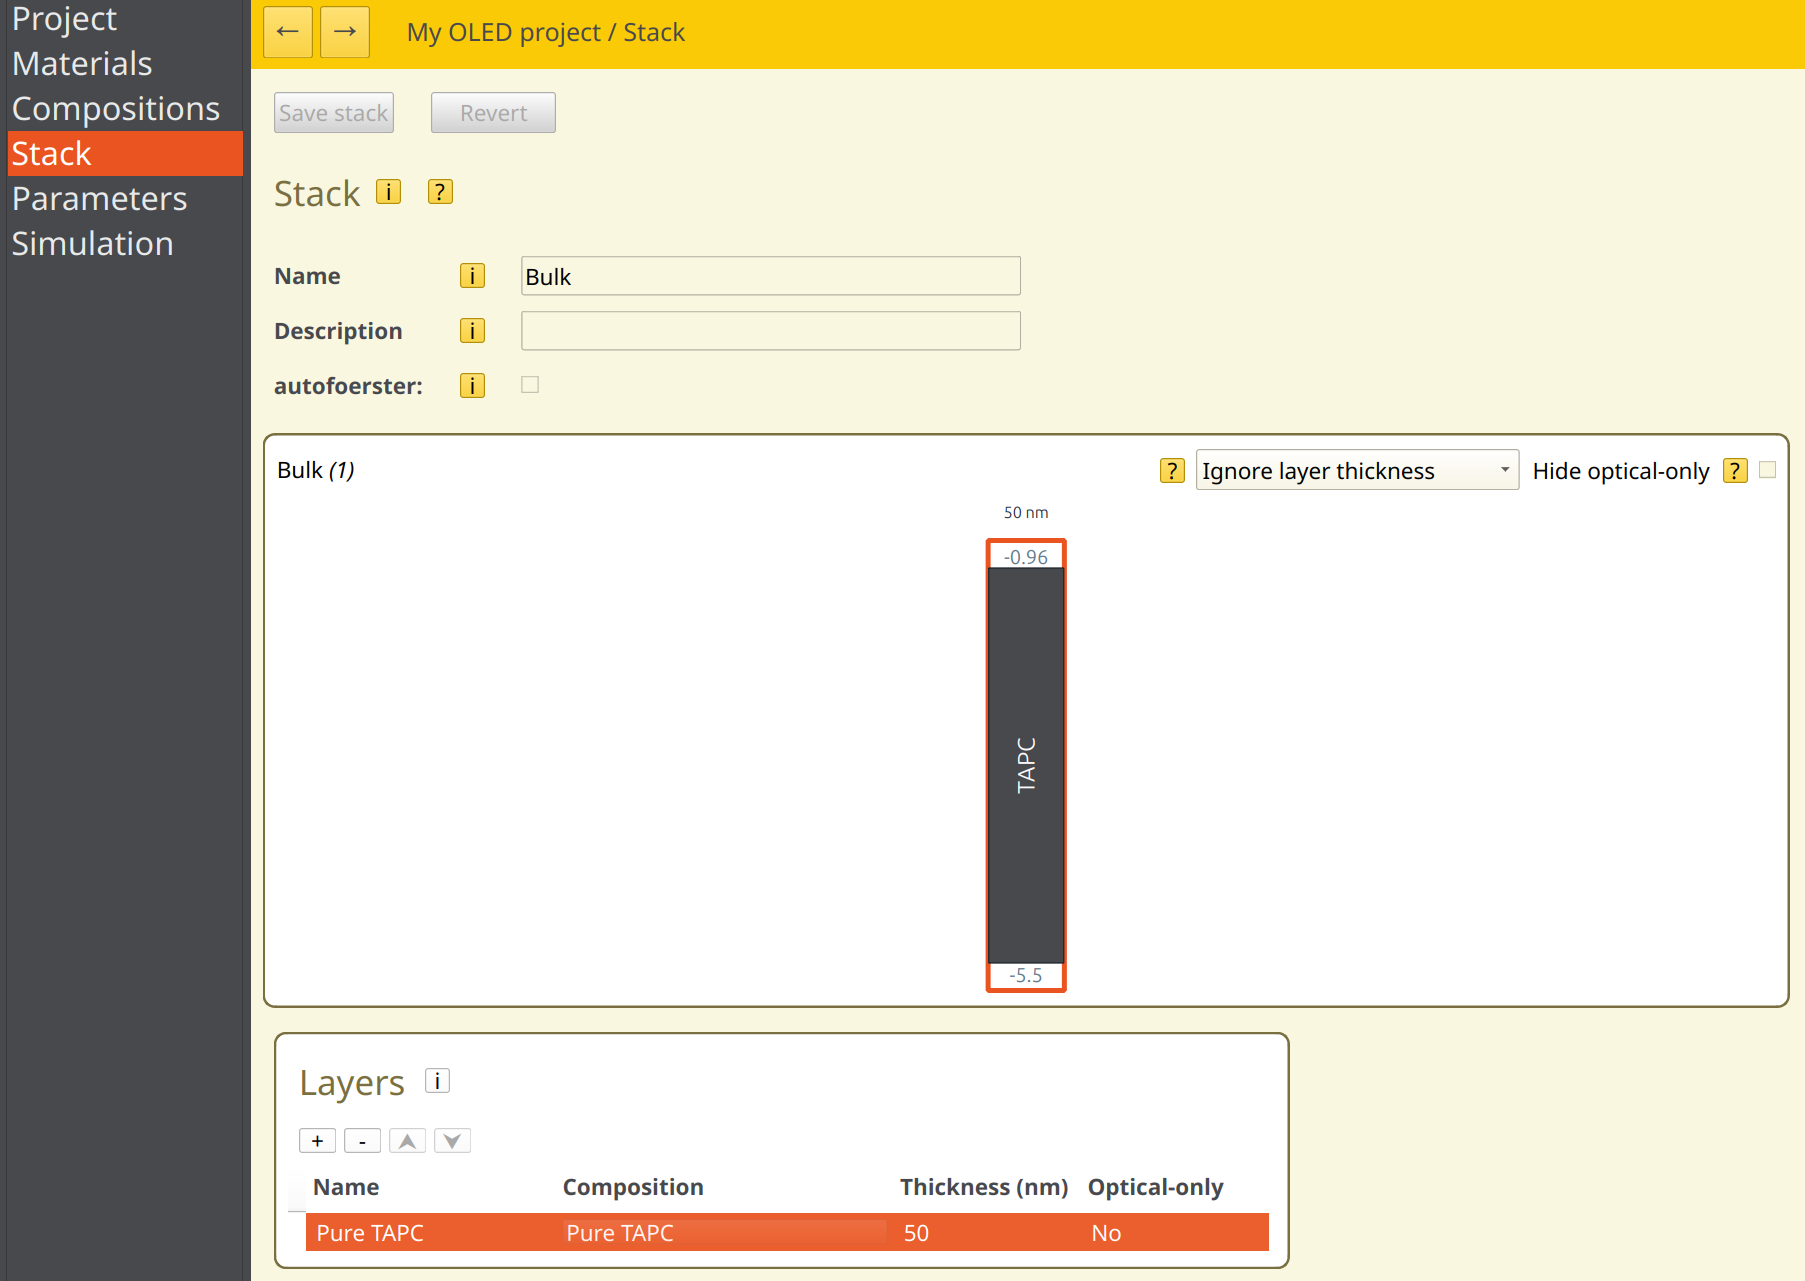Viewport: 1805px width, 1281px height.
Task: Remove the layer with minus button
Action: click(x=362, y=1141)
